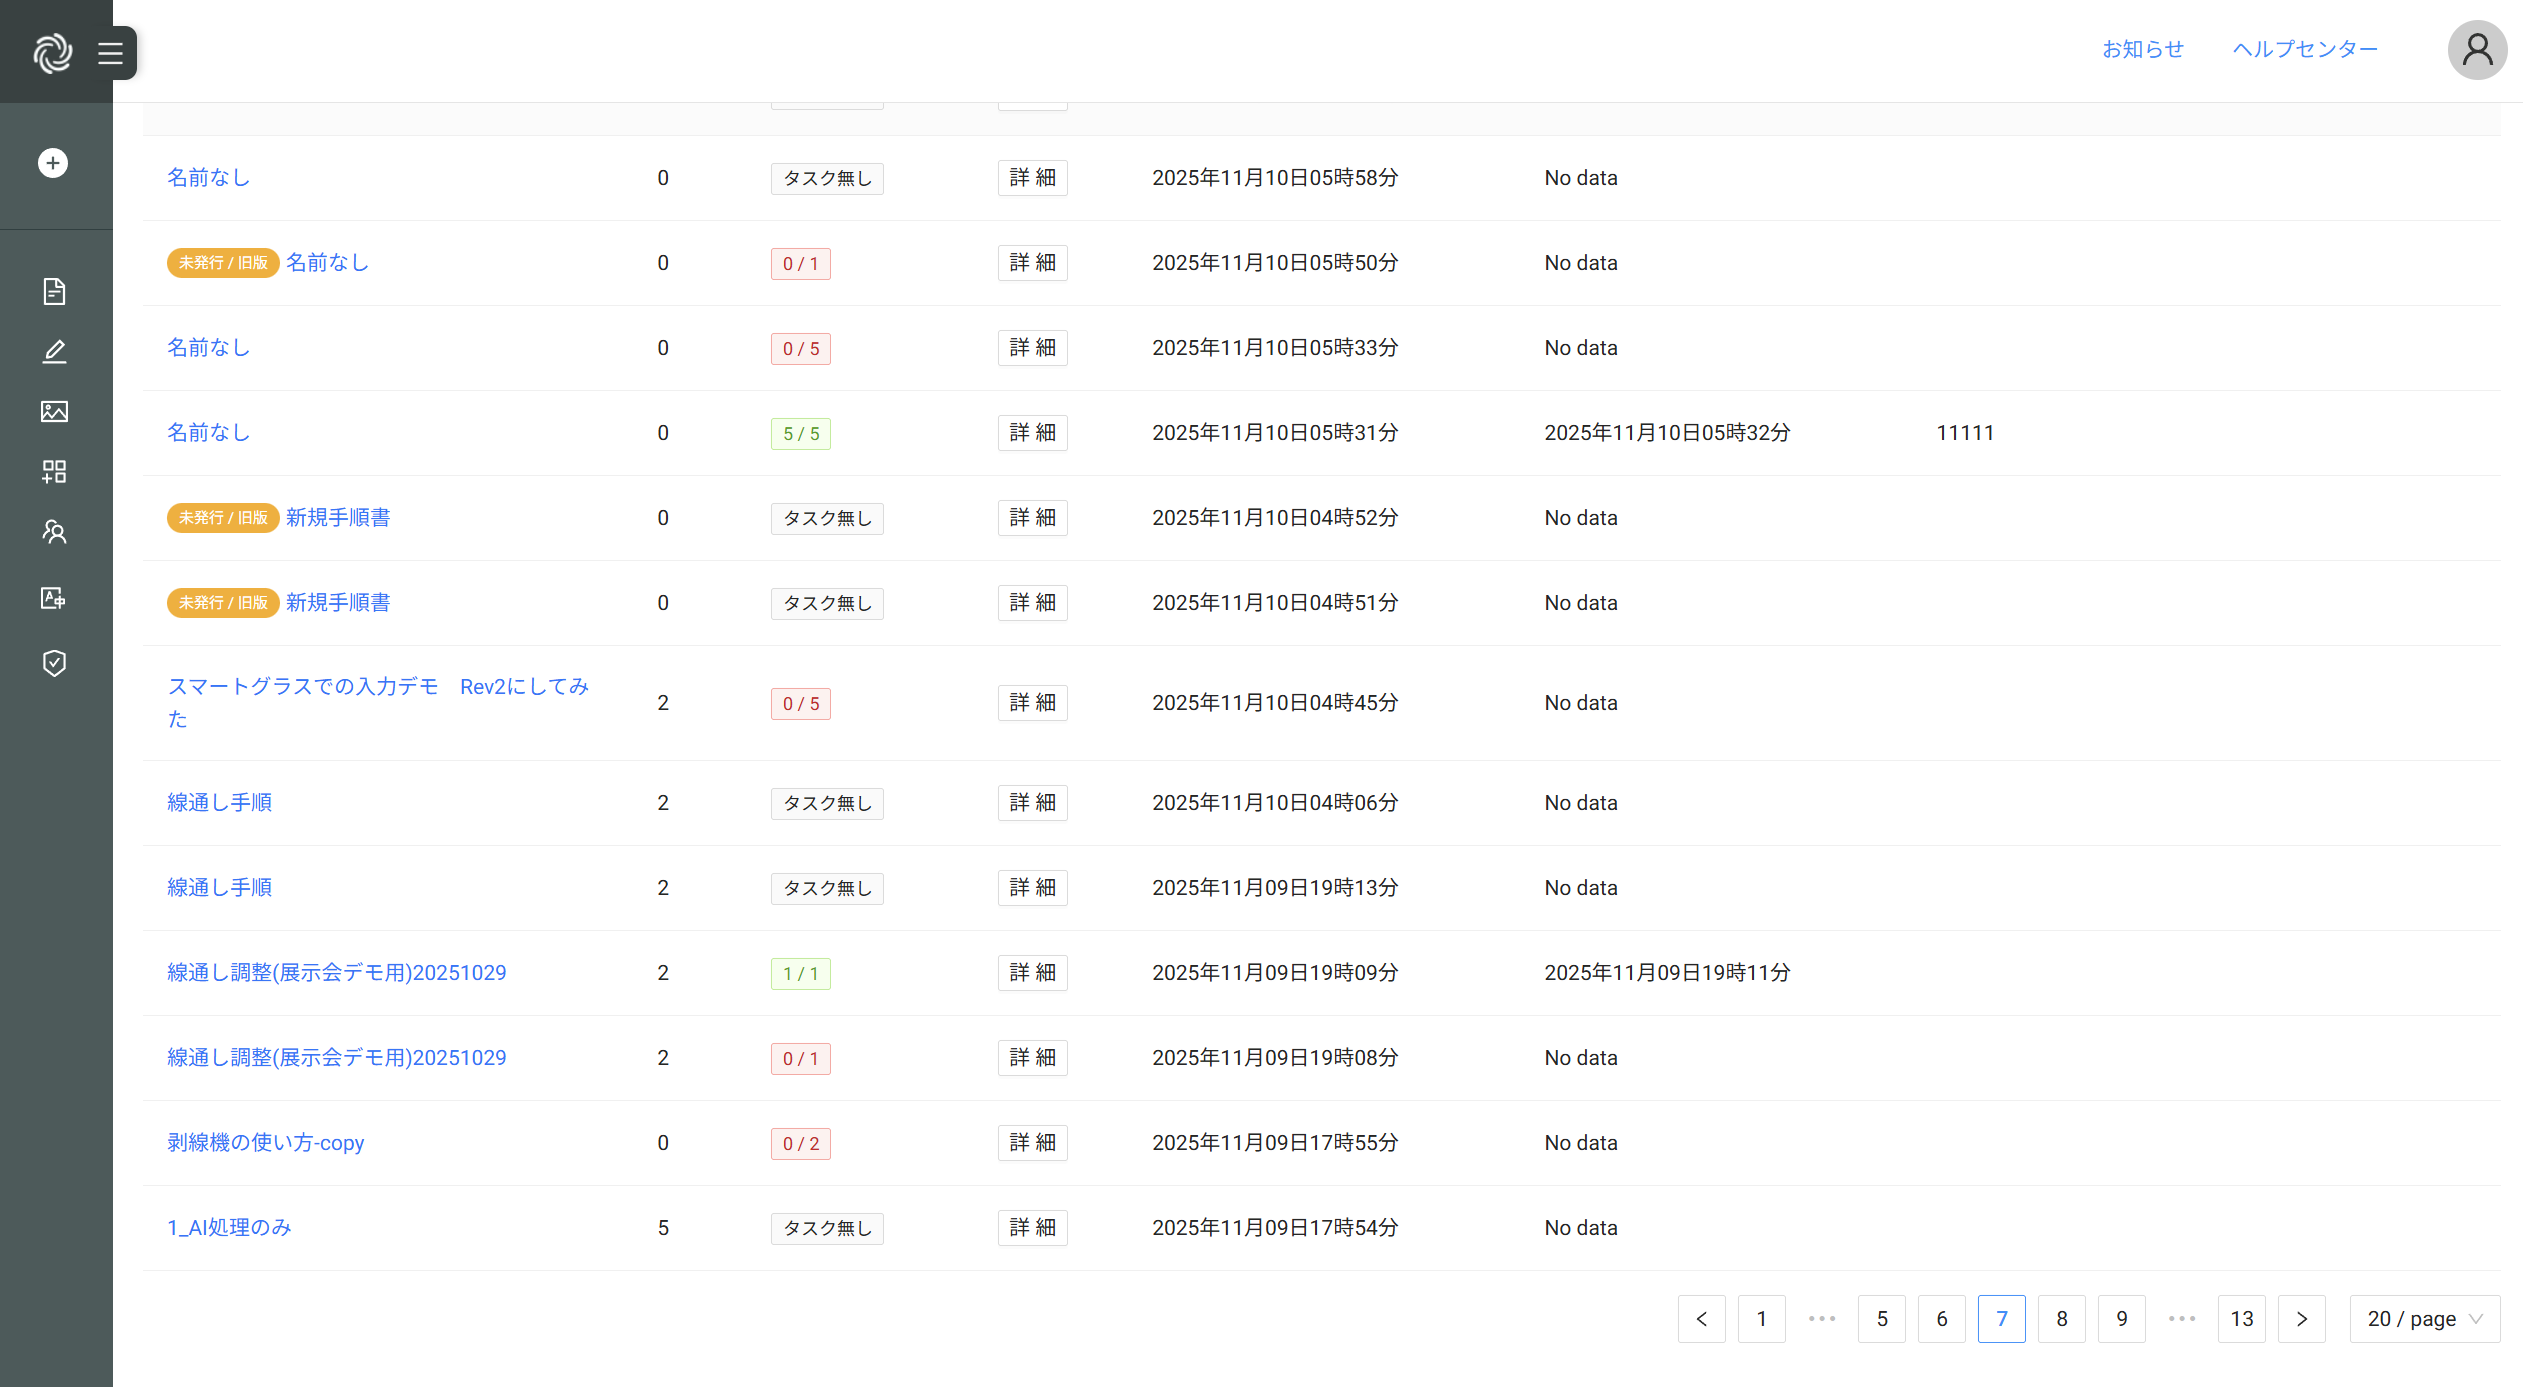The image size is (2523, 1387).
Task: Go to next page arrow
Action: pyautogui.click(x=2301, y=1319)
